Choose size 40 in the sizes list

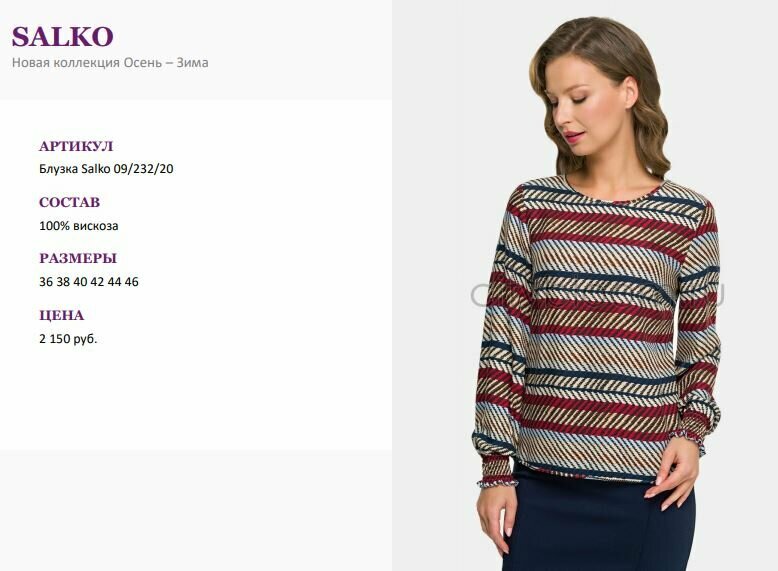pos(80,282)
